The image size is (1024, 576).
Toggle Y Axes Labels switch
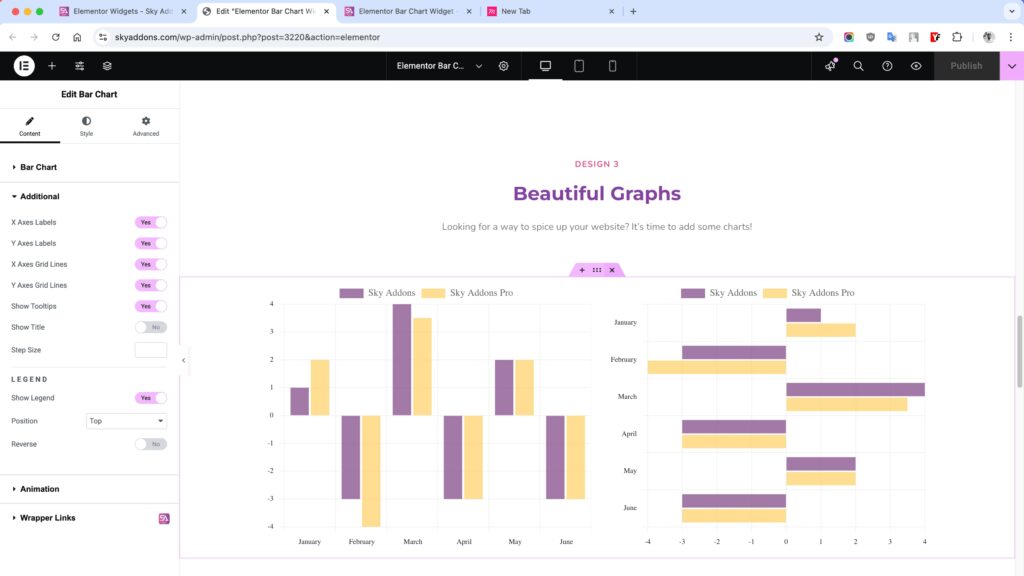click(x=151, y=244)
